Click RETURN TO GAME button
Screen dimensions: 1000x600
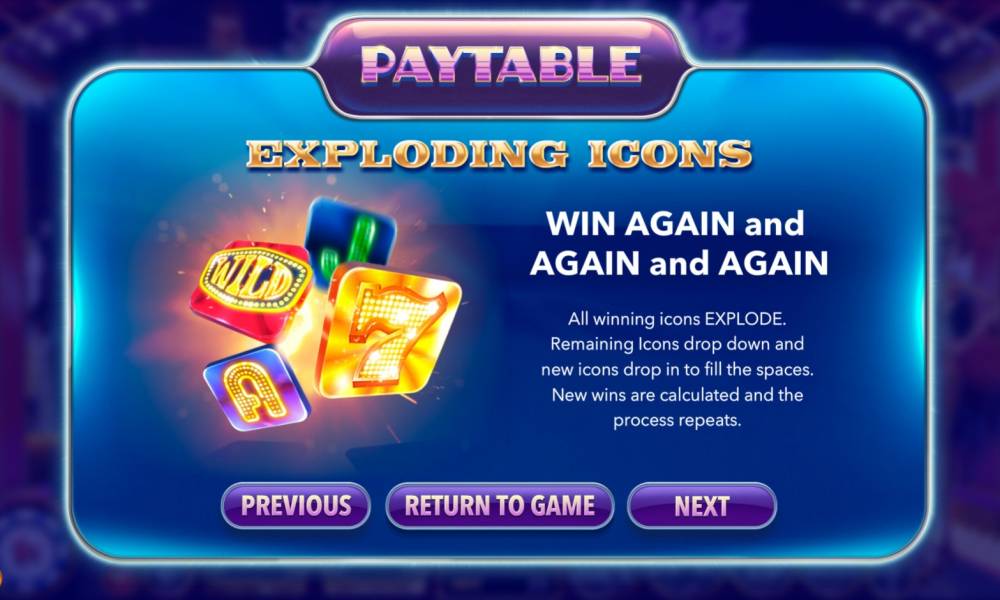pos(499,506)
